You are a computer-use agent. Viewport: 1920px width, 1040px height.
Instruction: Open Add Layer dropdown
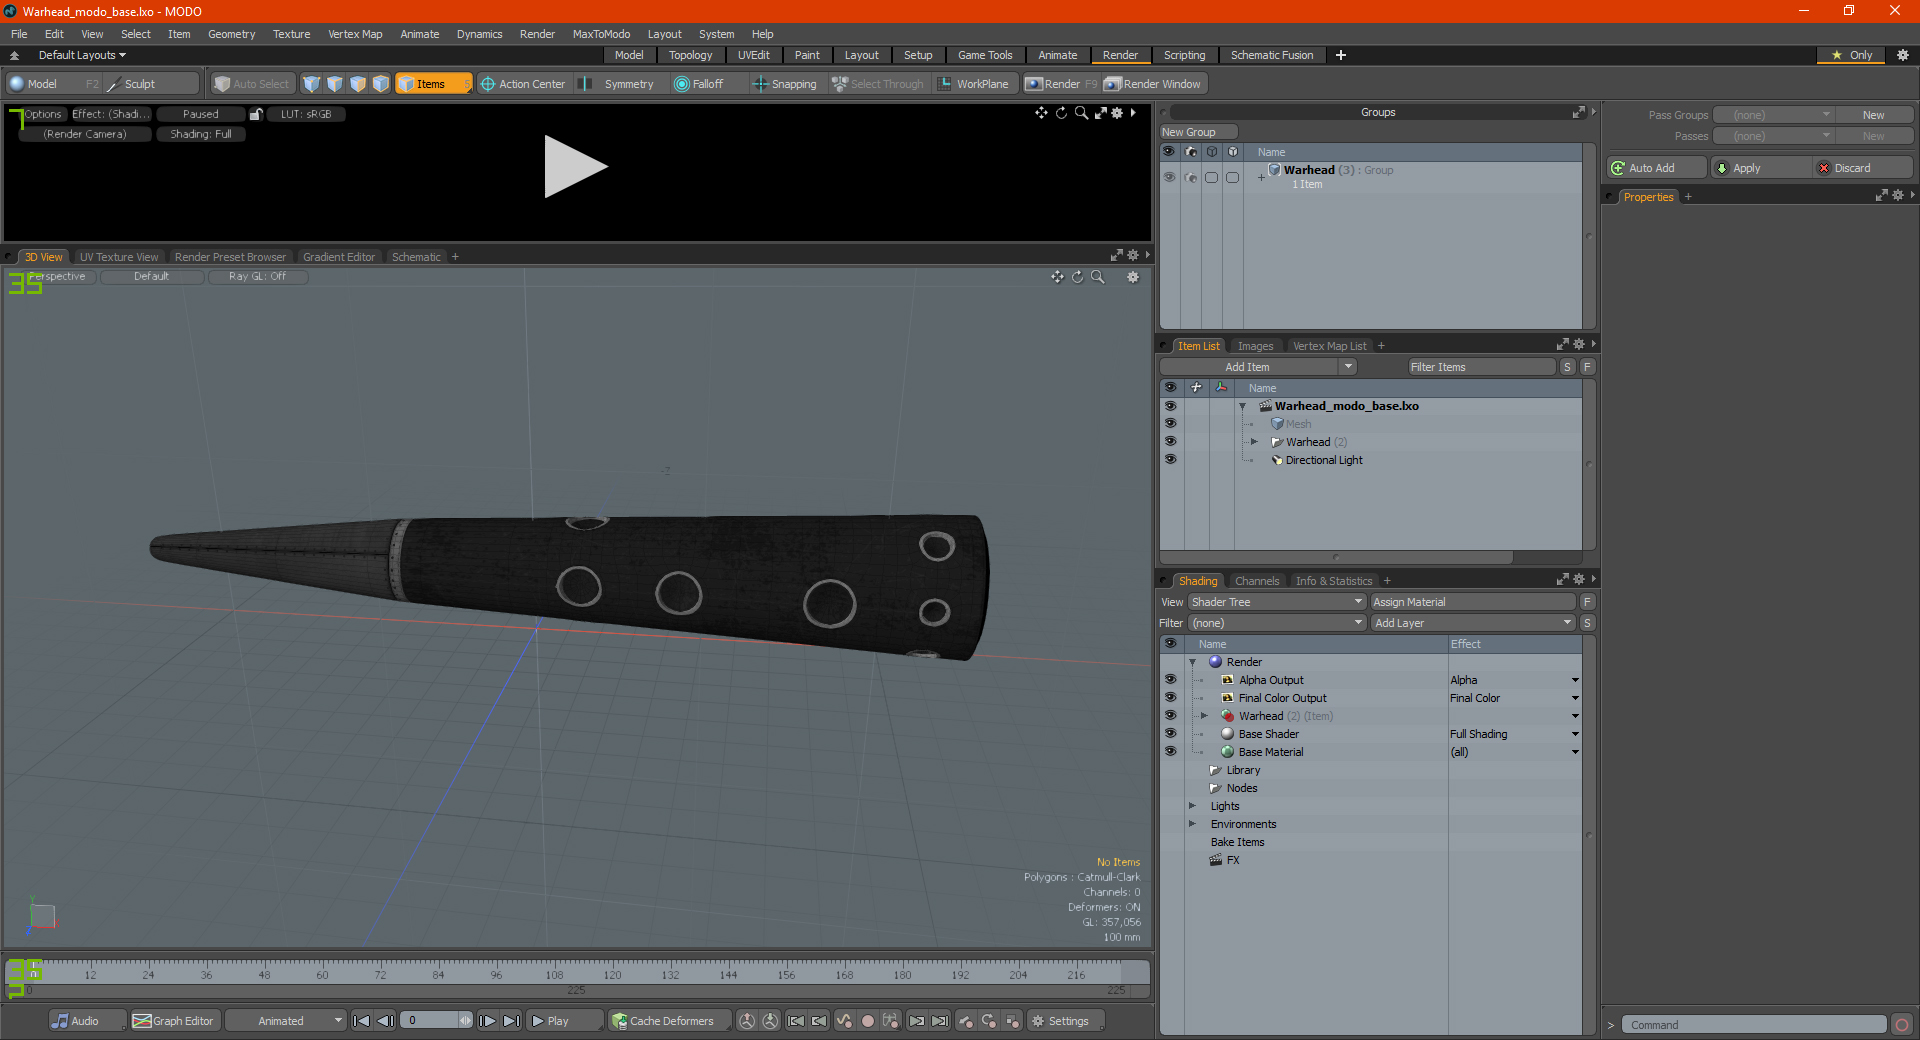point(1473,623)
